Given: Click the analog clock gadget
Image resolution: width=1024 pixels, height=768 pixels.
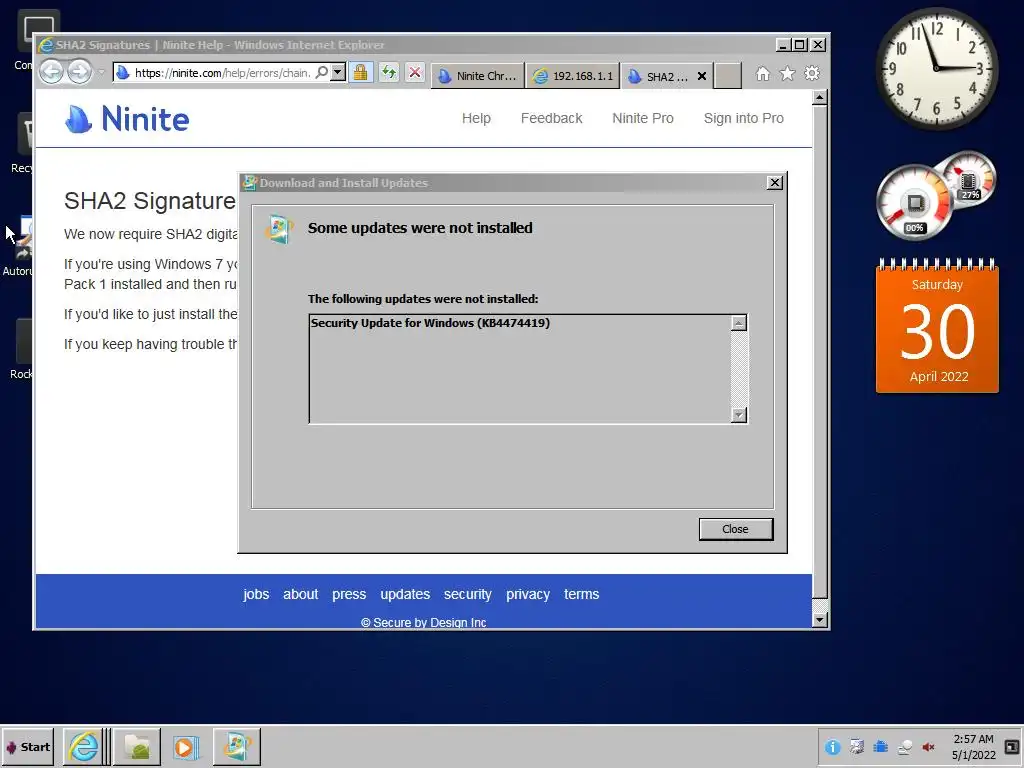Looking at the screenshot, I should coord(937,68).
